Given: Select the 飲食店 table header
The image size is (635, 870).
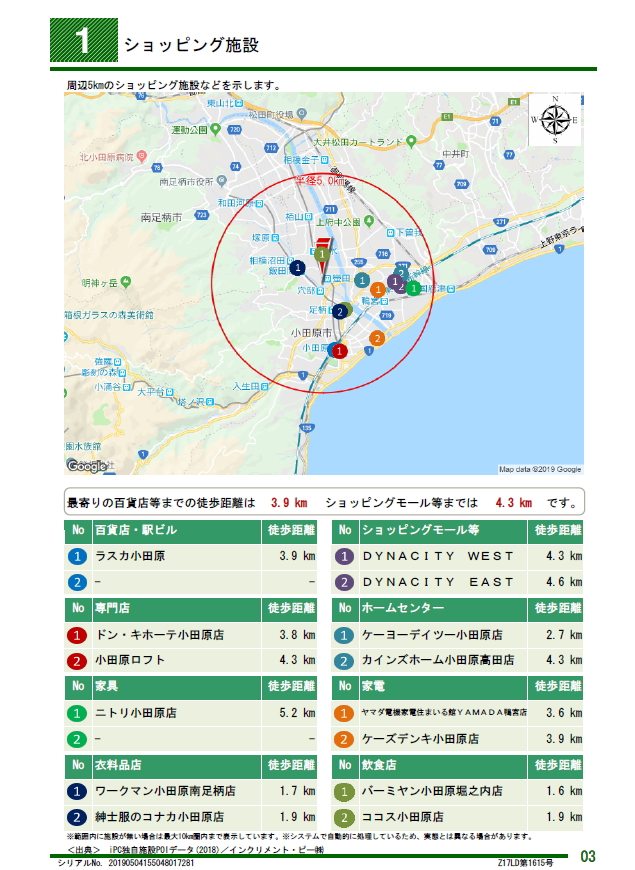Looking at the screenshot, I should [x=379, y=765].
